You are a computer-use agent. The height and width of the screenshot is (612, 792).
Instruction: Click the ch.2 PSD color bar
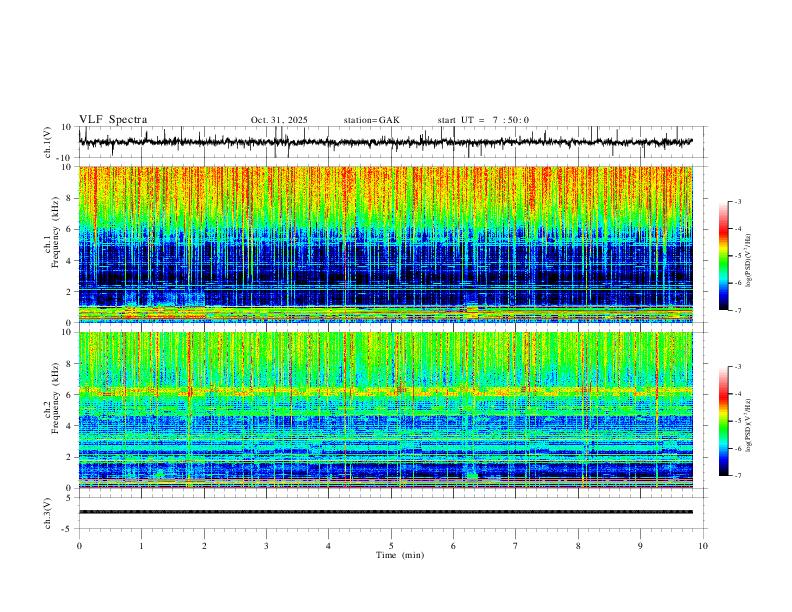coord(723,421)
